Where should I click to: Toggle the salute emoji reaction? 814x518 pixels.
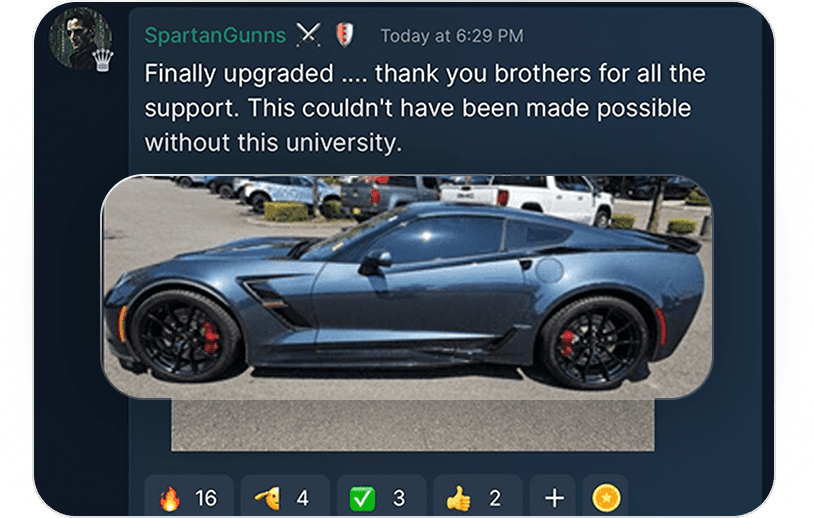click(x=285, y=497)
